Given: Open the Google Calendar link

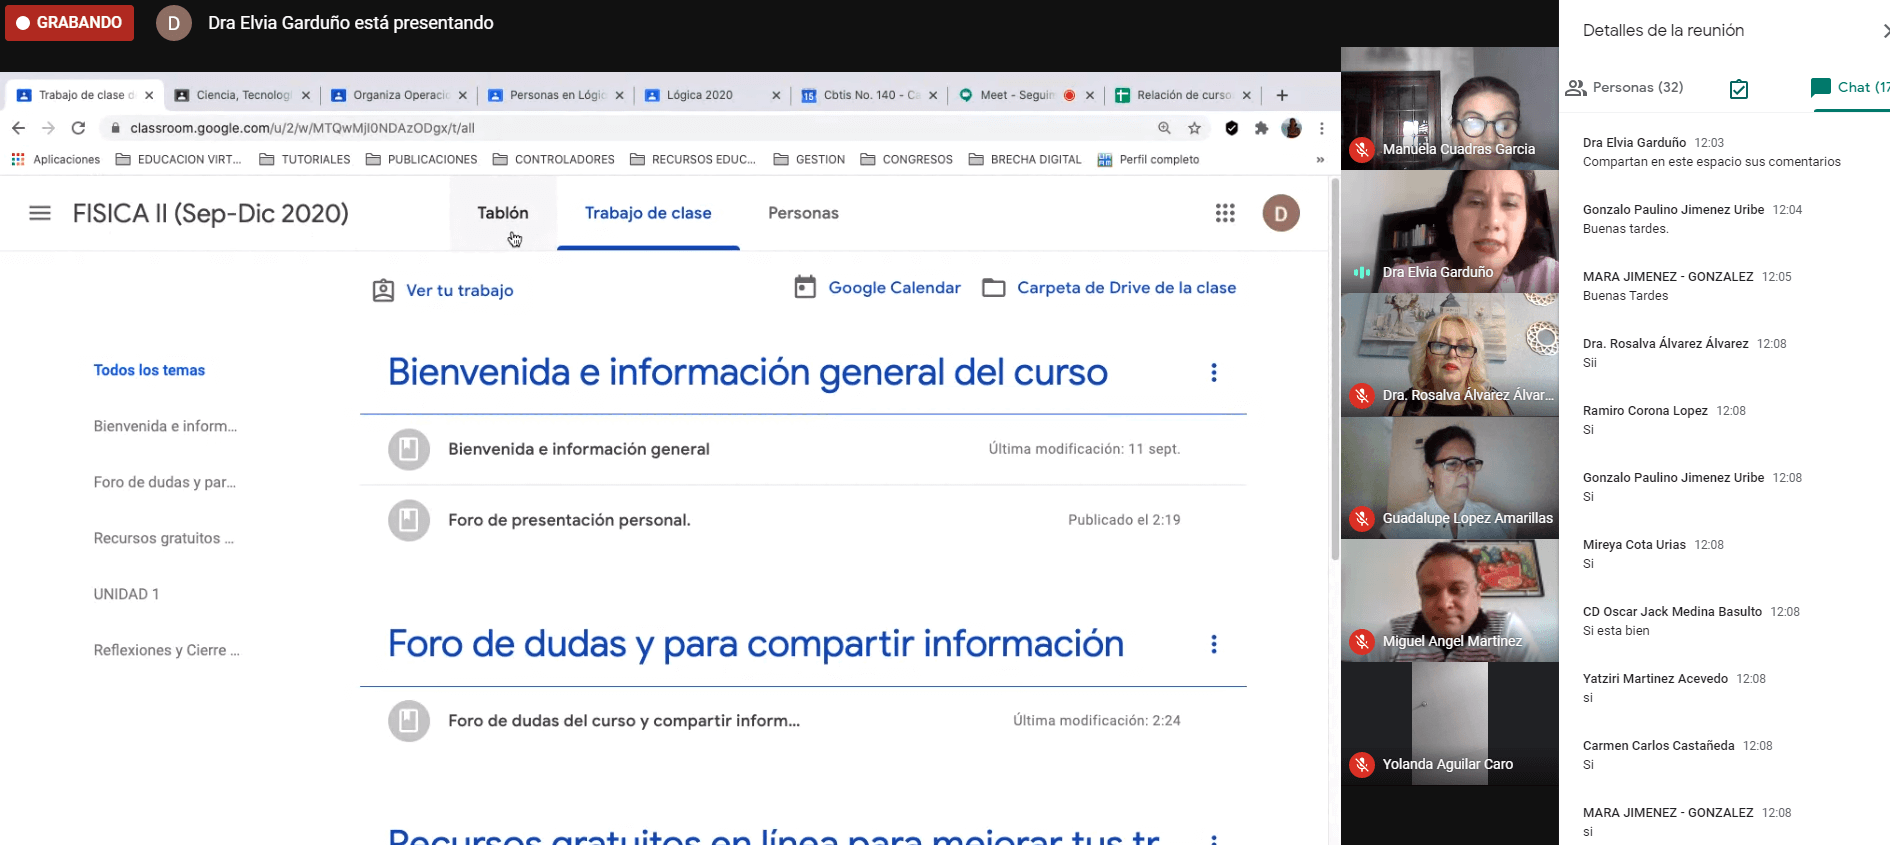Looking at the screenshot, I should pyautogui.click(x=877, y=288).
